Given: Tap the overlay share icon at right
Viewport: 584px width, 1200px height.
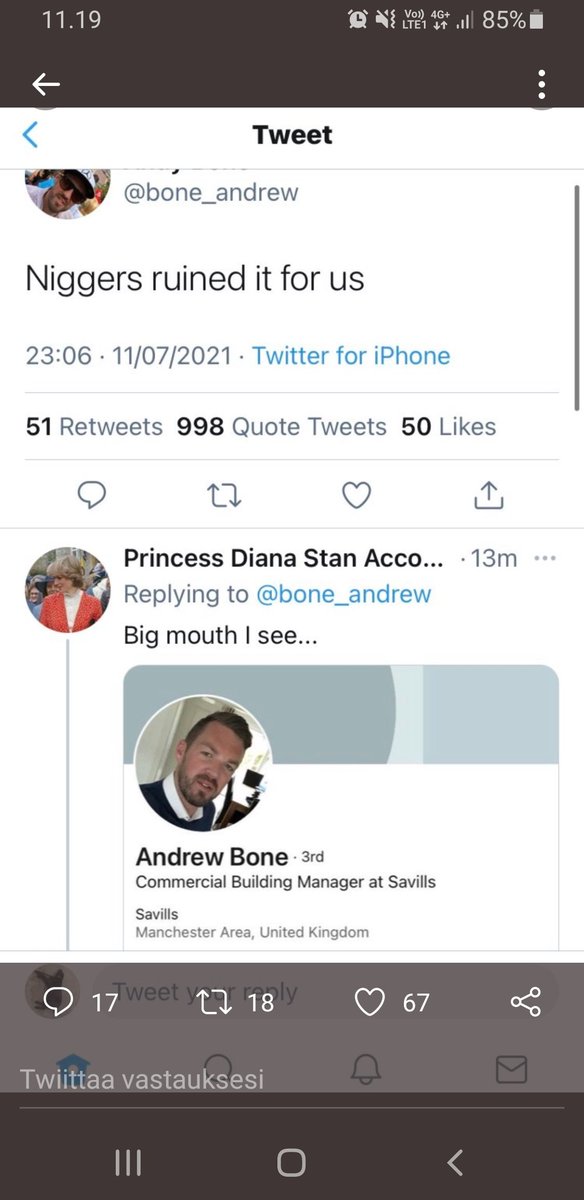Looking at the screenshot, I should point(526,1001).
